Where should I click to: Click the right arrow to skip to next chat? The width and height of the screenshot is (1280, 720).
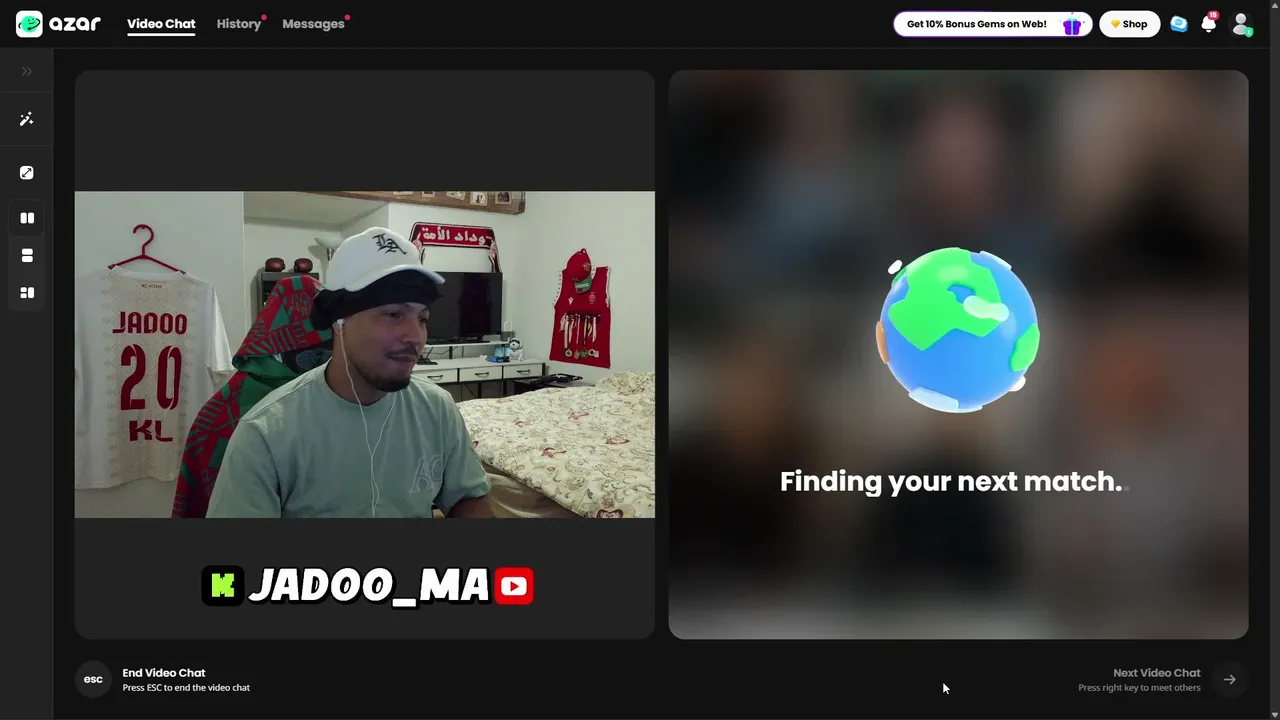(1230, 680)
